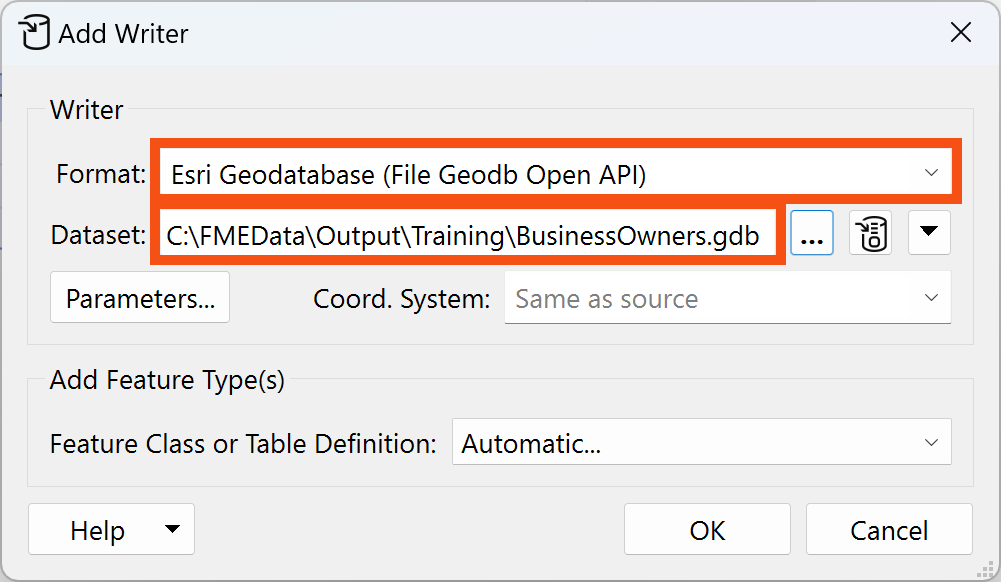Close the Add Writer dialog
Screen dimensions: 1001x582
pos(960,33)
